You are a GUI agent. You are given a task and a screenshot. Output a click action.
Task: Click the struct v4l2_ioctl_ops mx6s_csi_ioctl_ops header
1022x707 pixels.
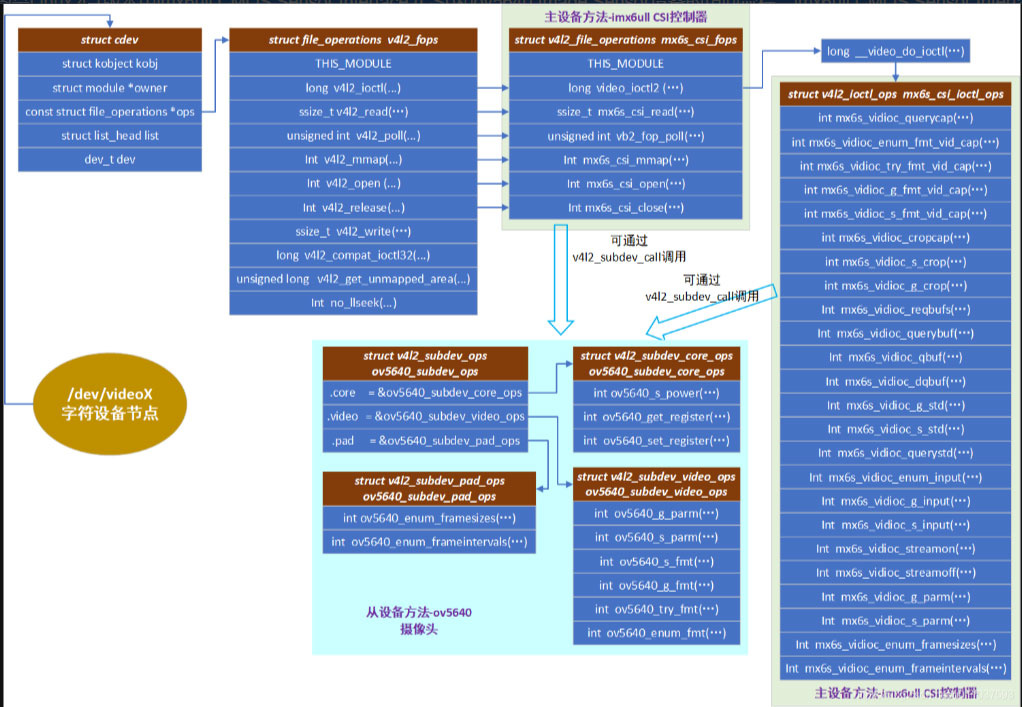[894, 94]
